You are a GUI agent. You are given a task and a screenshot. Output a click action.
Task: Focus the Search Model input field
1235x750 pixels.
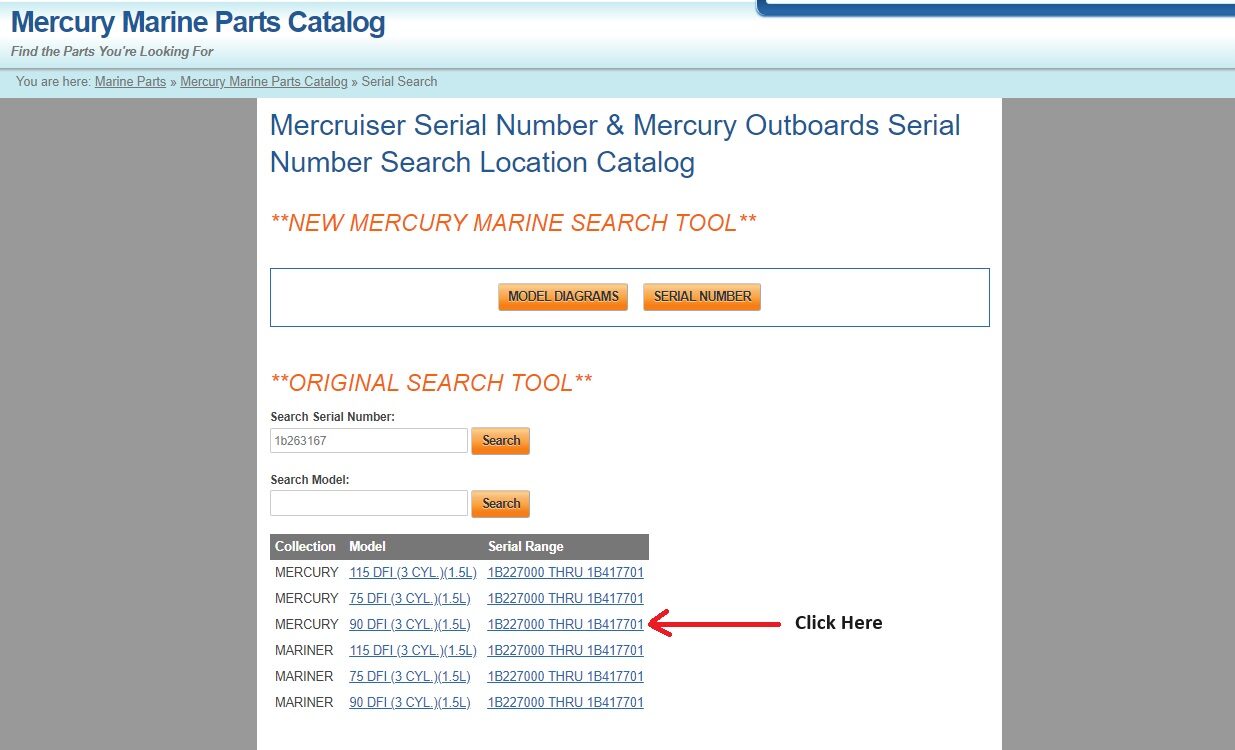(x=369, y=503)
